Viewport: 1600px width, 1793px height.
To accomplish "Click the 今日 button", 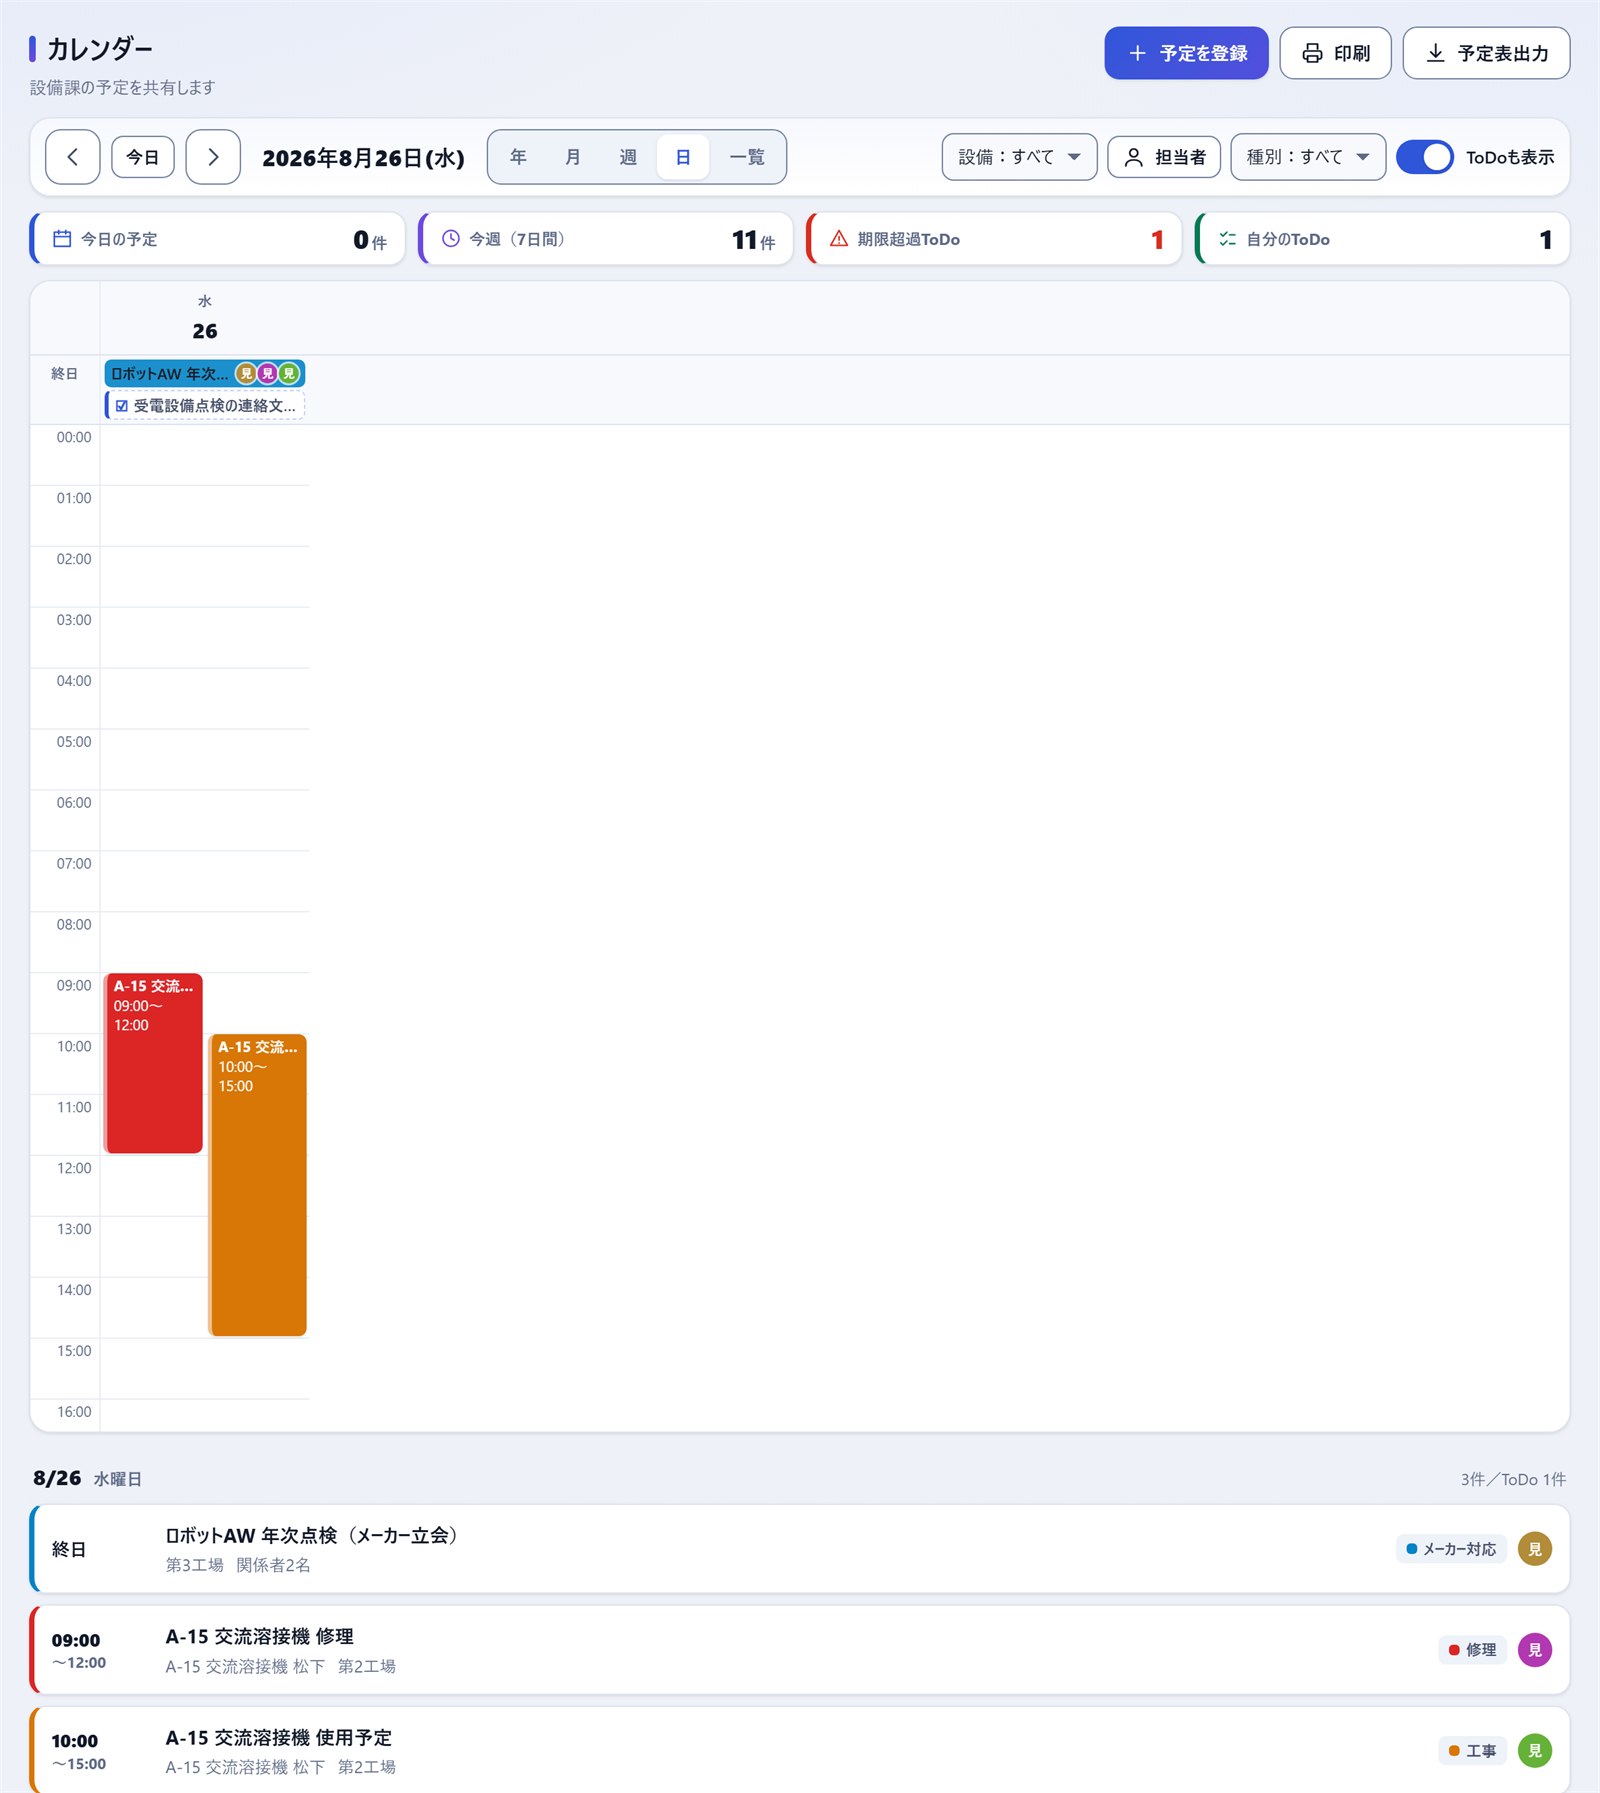I will tap(143, 157).
